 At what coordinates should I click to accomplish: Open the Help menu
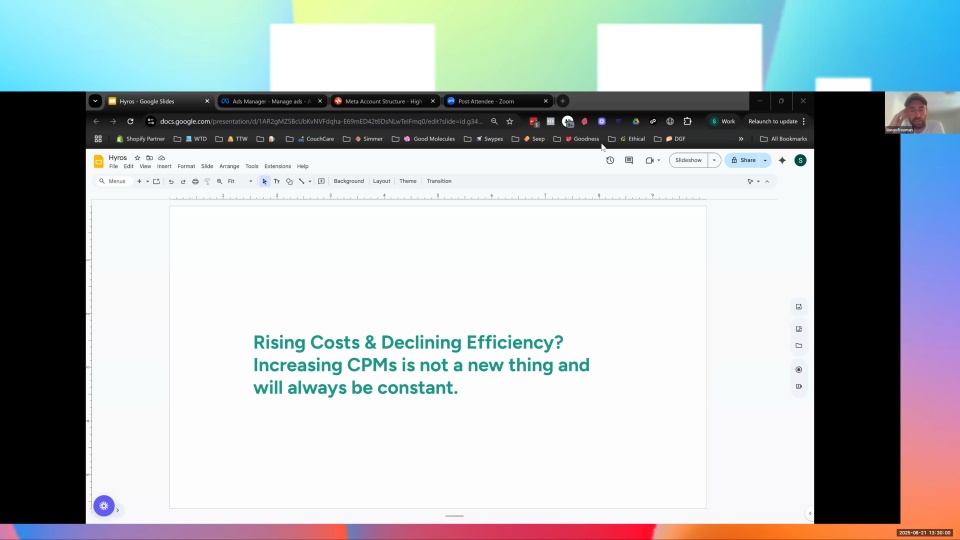click(x=302, y=167)
